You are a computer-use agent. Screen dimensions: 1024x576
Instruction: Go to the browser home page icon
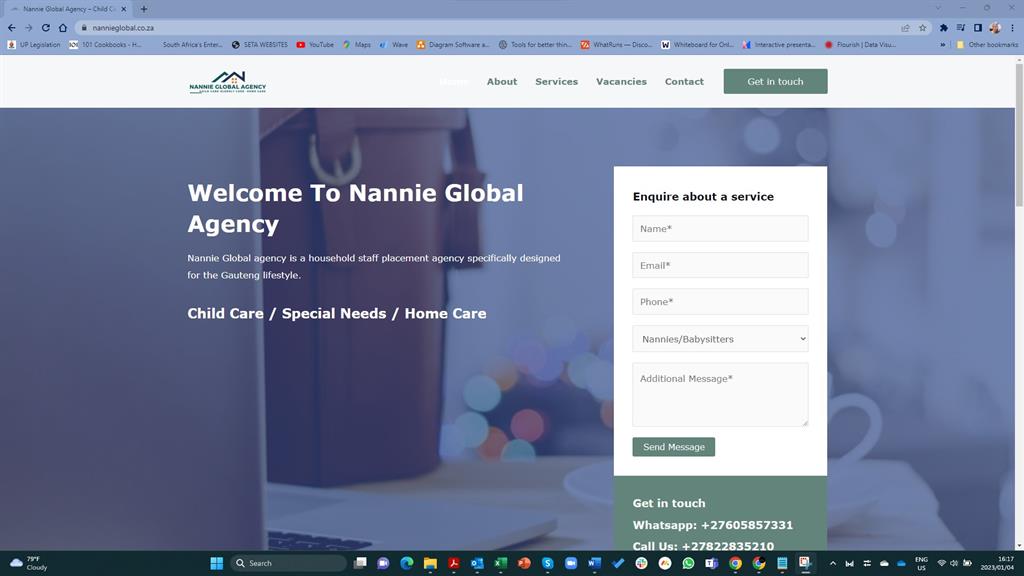click(x=63, y=27)
